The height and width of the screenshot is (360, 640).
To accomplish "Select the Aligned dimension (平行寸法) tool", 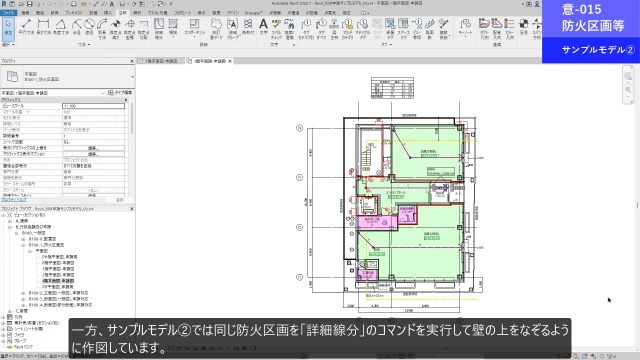I will [26, 27].
